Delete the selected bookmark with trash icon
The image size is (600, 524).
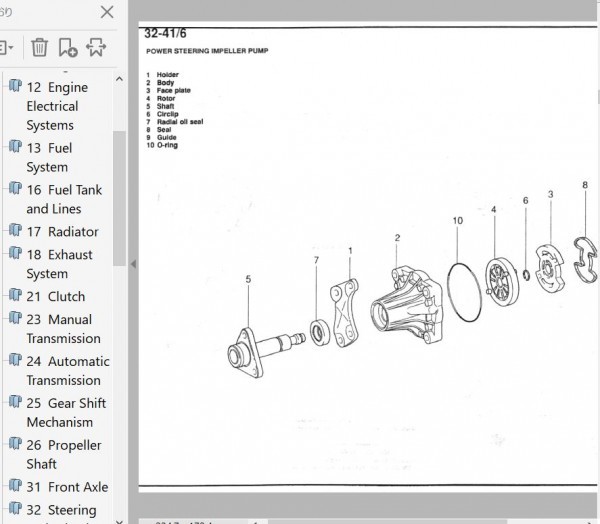[x=39, y=47]
